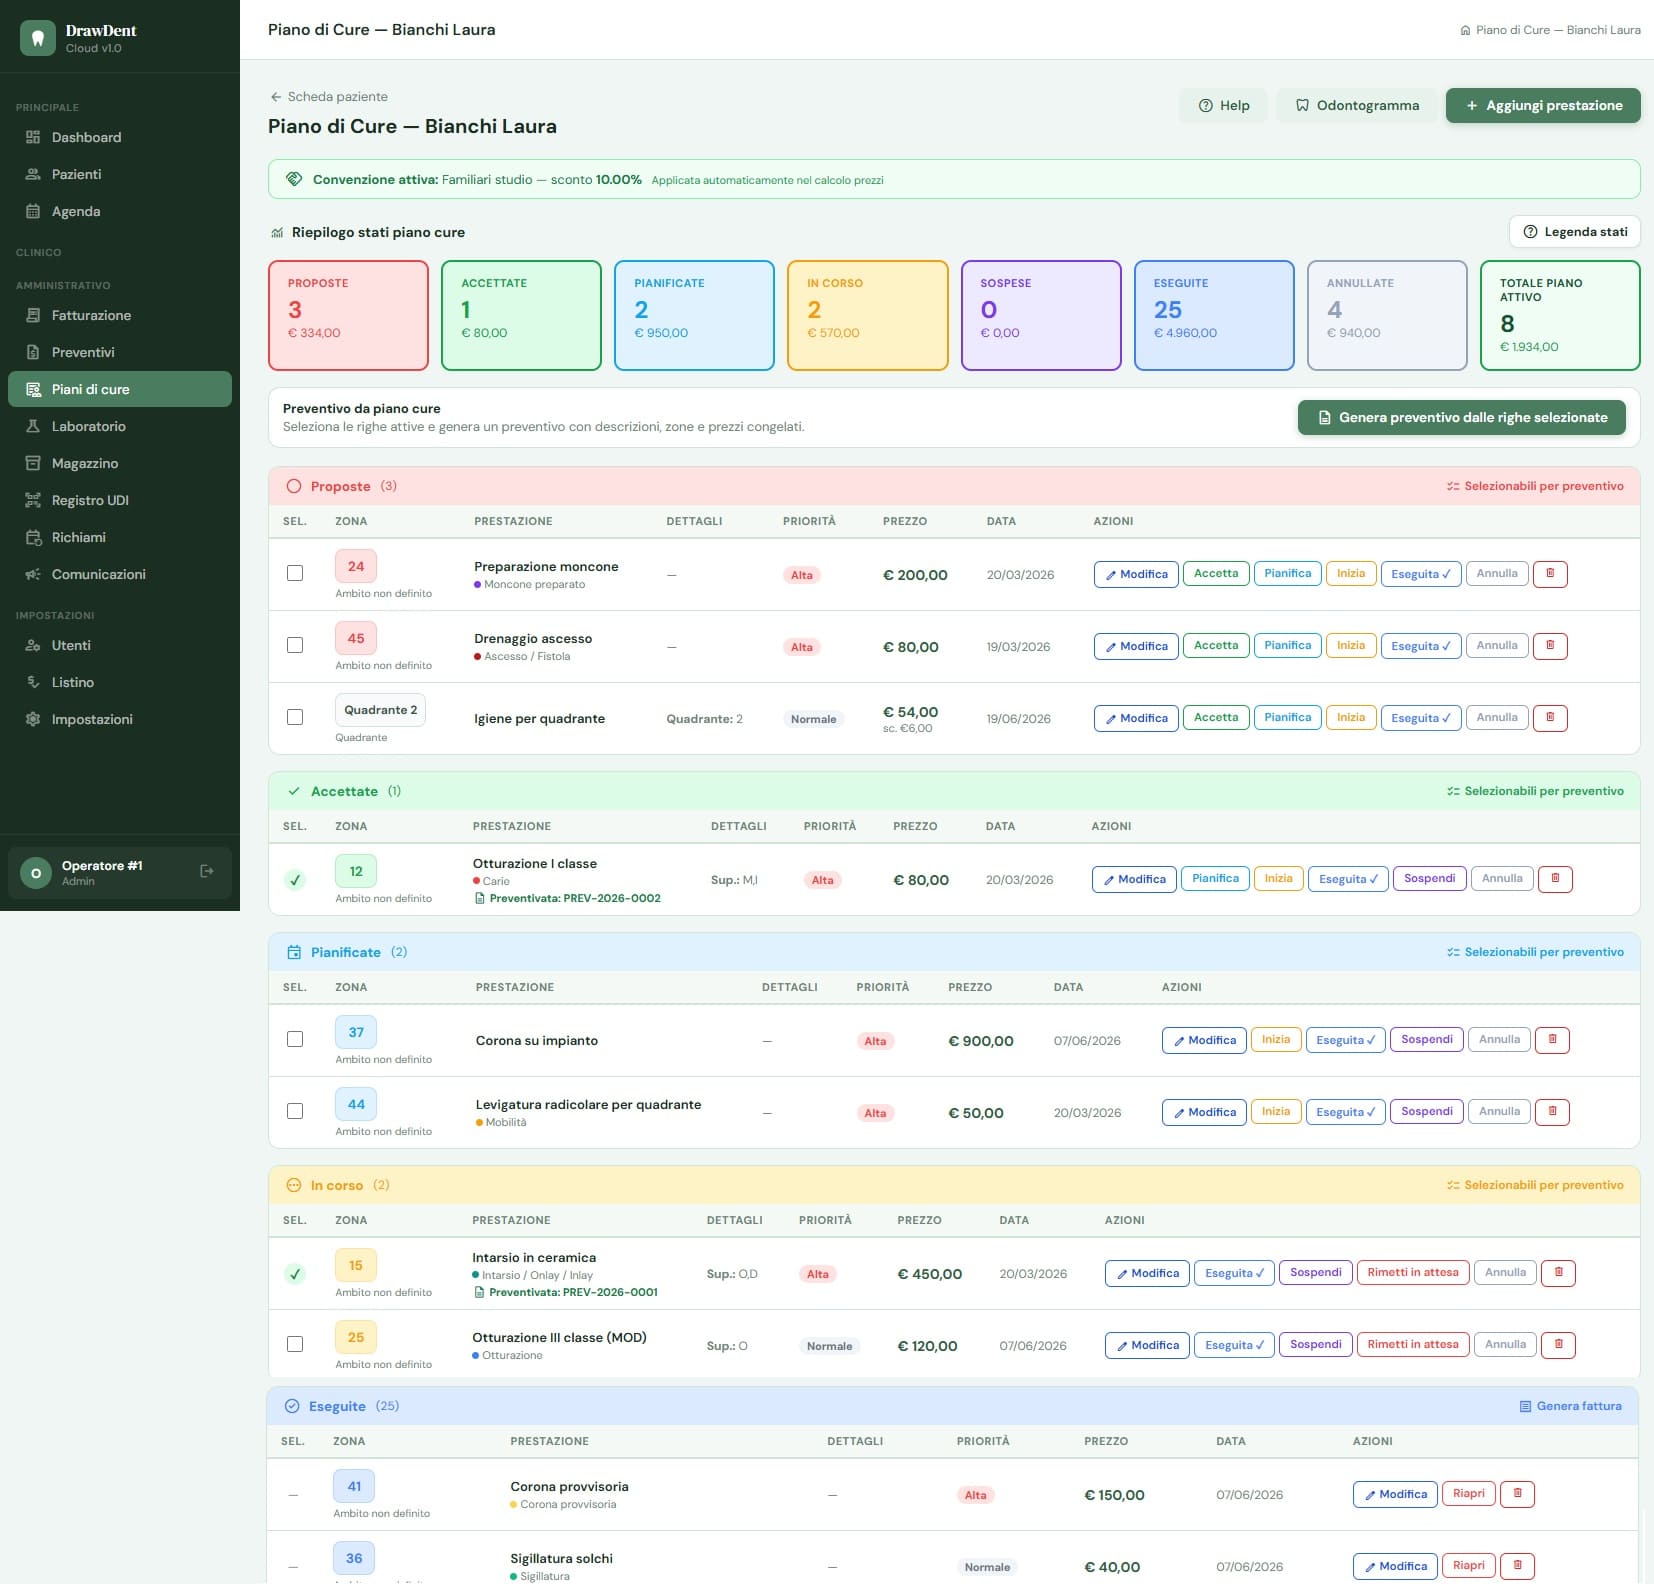Click the purple Sospese summary card
The width and height of the screenshot is (1654, 1584).
[1041, 315]
